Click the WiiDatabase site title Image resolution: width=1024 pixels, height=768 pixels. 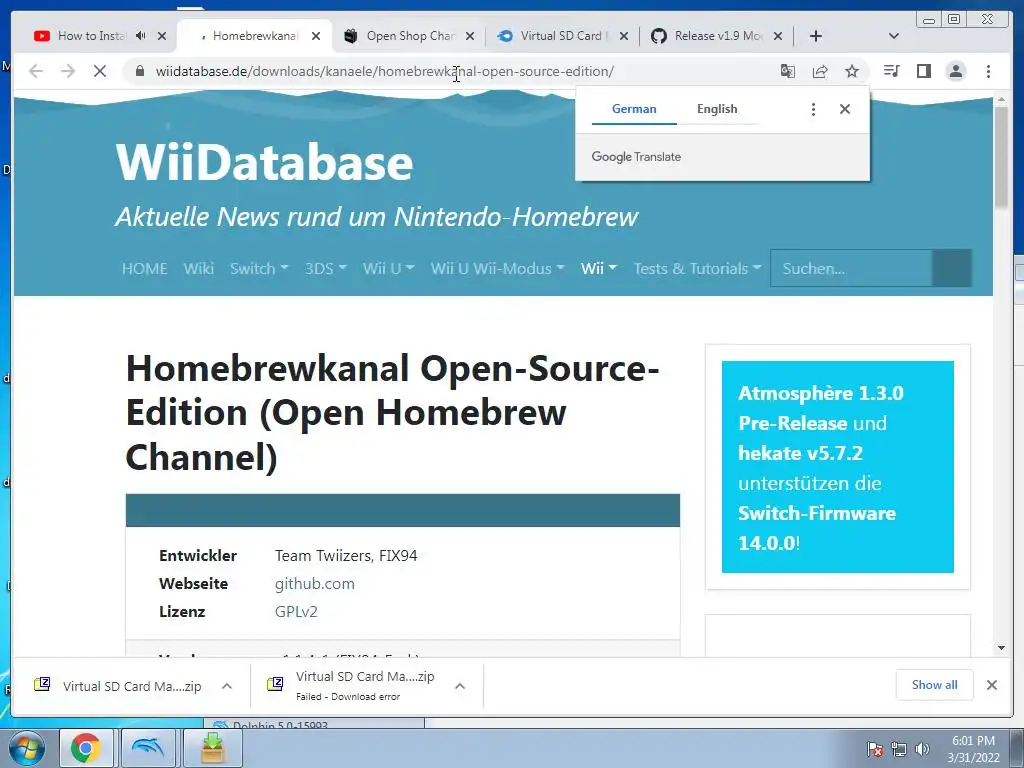click(x=264, y=162)
